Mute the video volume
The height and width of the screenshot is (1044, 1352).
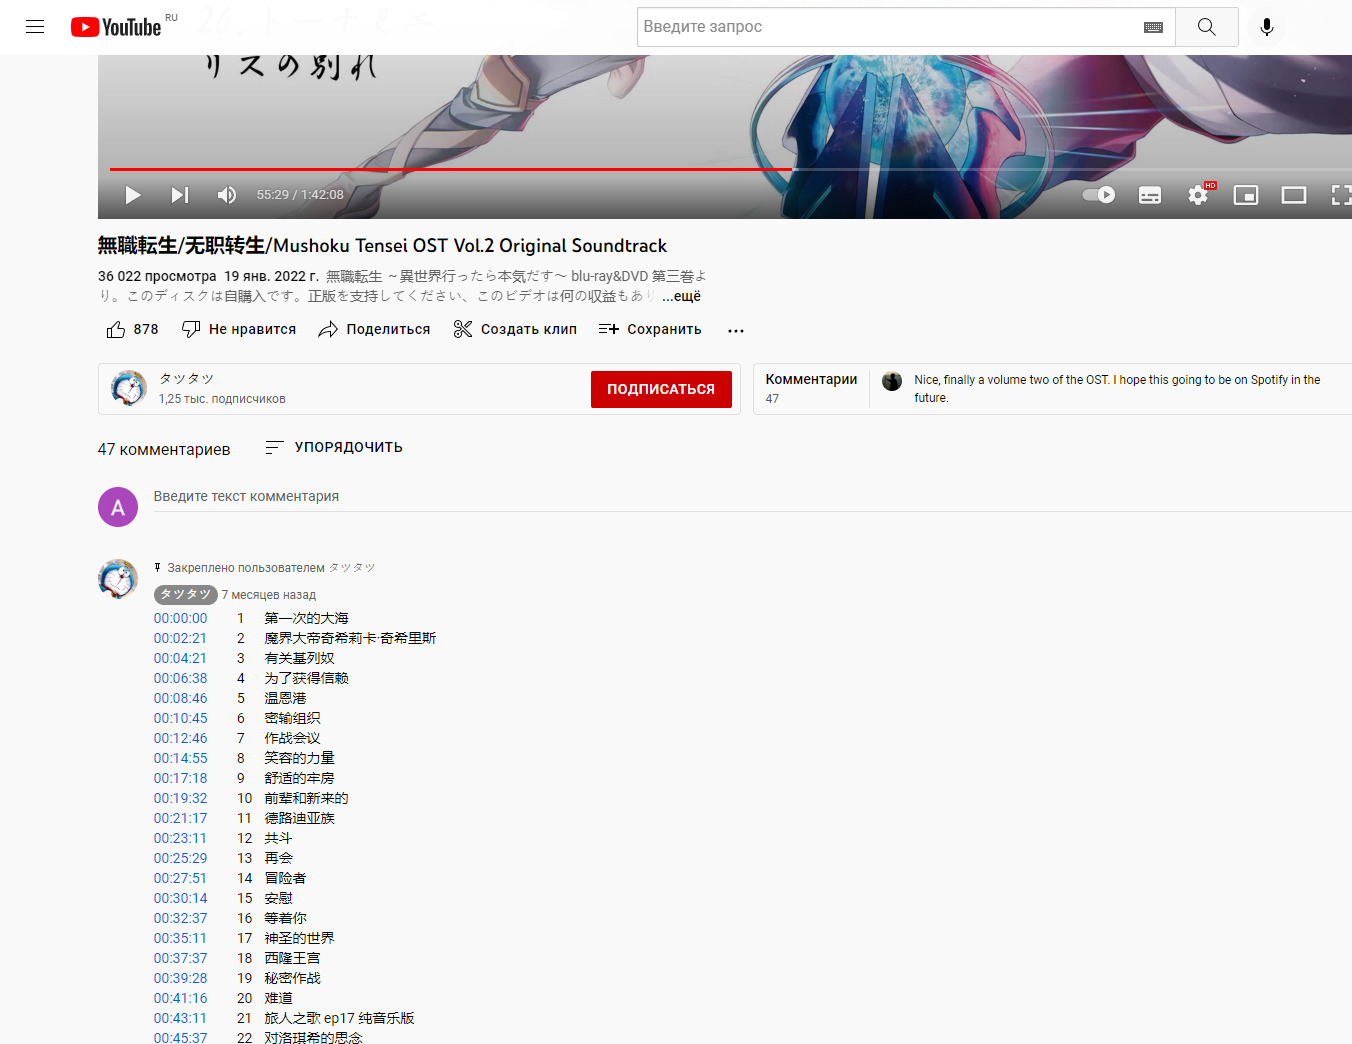(227, 195)
